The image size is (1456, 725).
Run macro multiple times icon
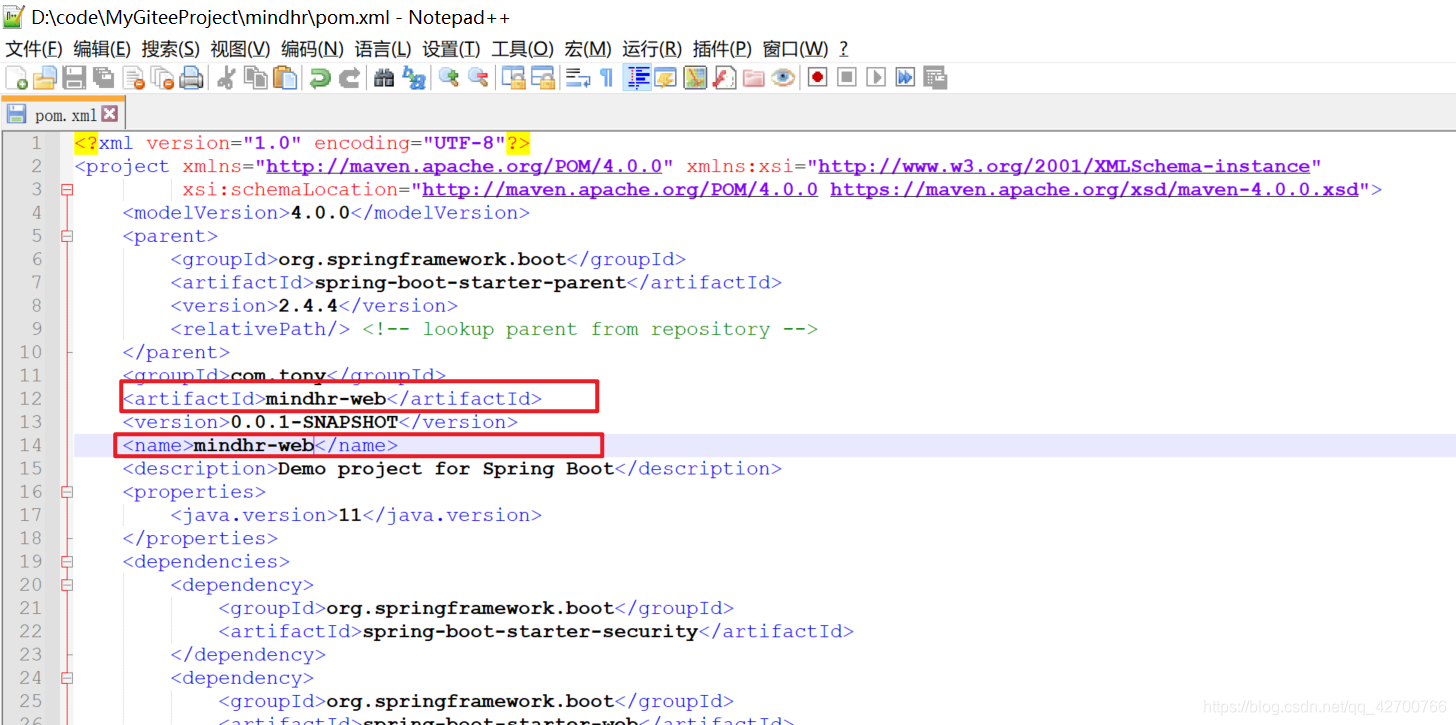tap(905, 78)
